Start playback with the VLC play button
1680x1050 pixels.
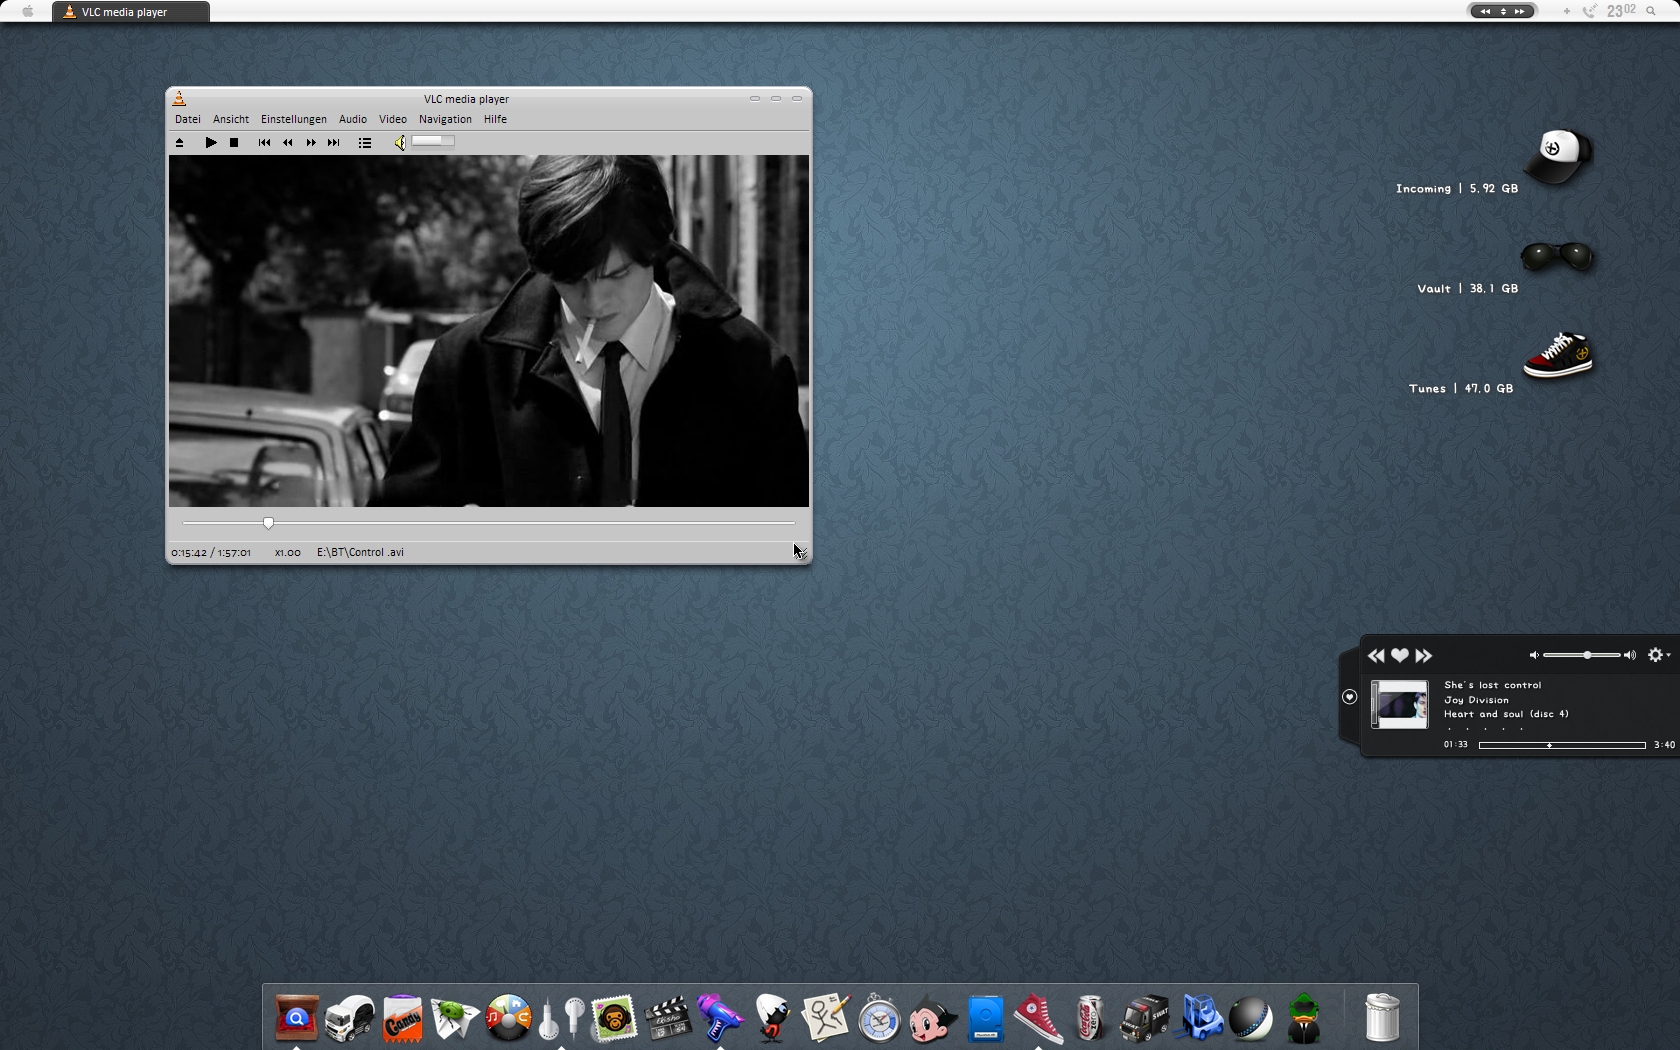tap(211, 143)
